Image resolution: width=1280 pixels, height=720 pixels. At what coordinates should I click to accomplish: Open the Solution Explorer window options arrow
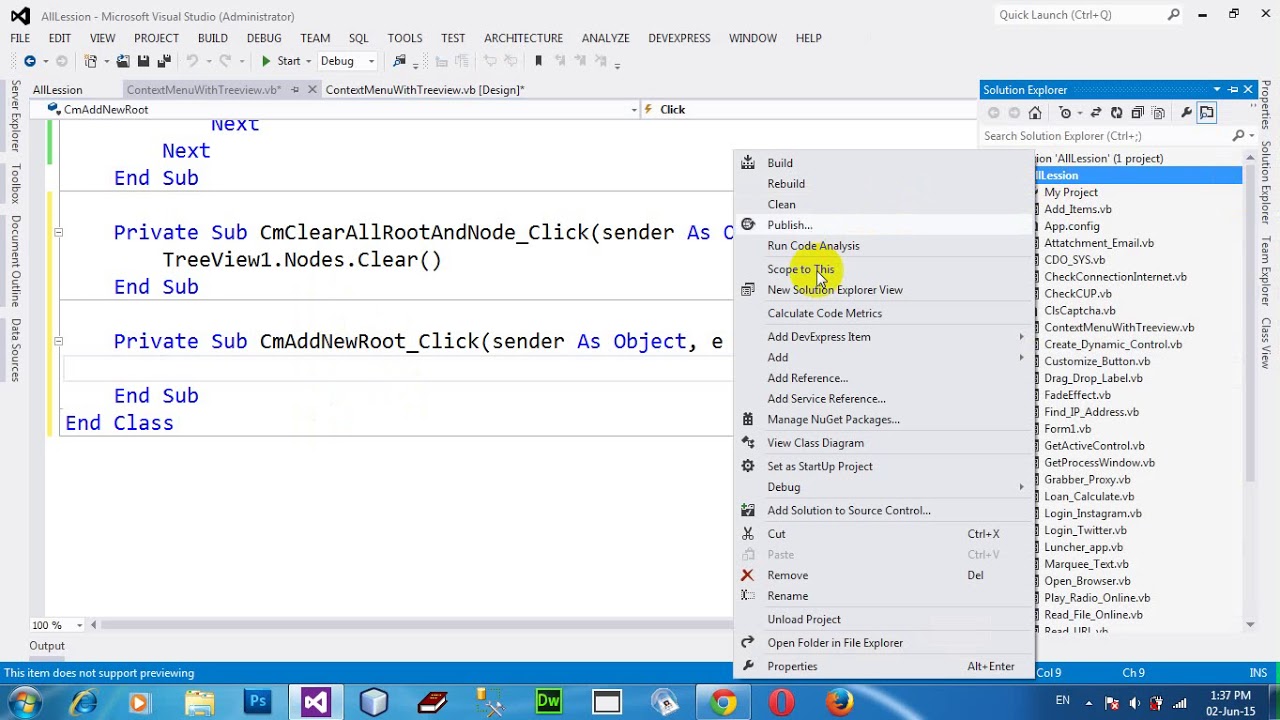[x=1217, y=90]
